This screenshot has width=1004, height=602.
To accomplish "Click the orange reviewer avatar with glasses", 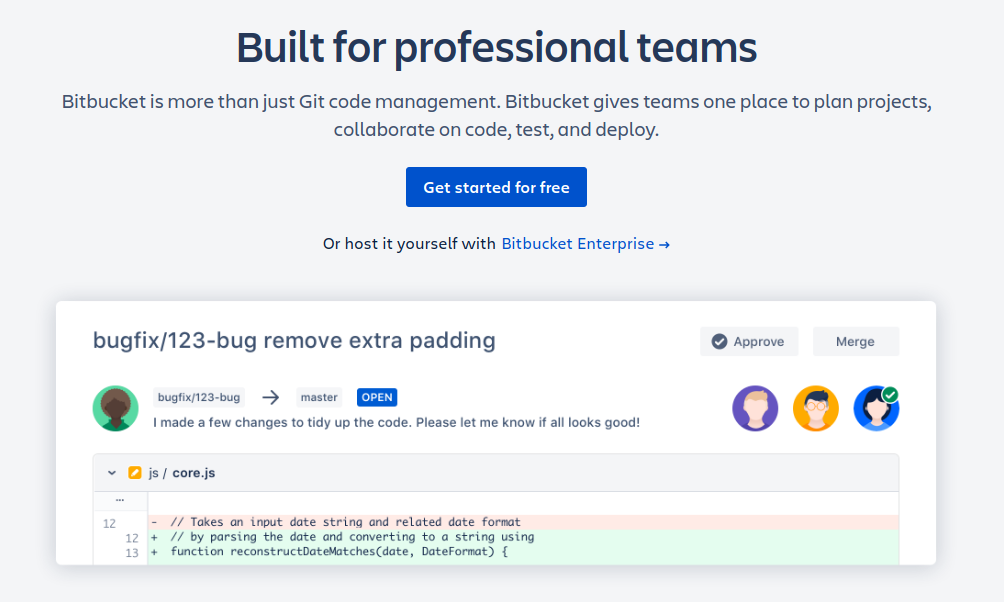I will 815,408.
